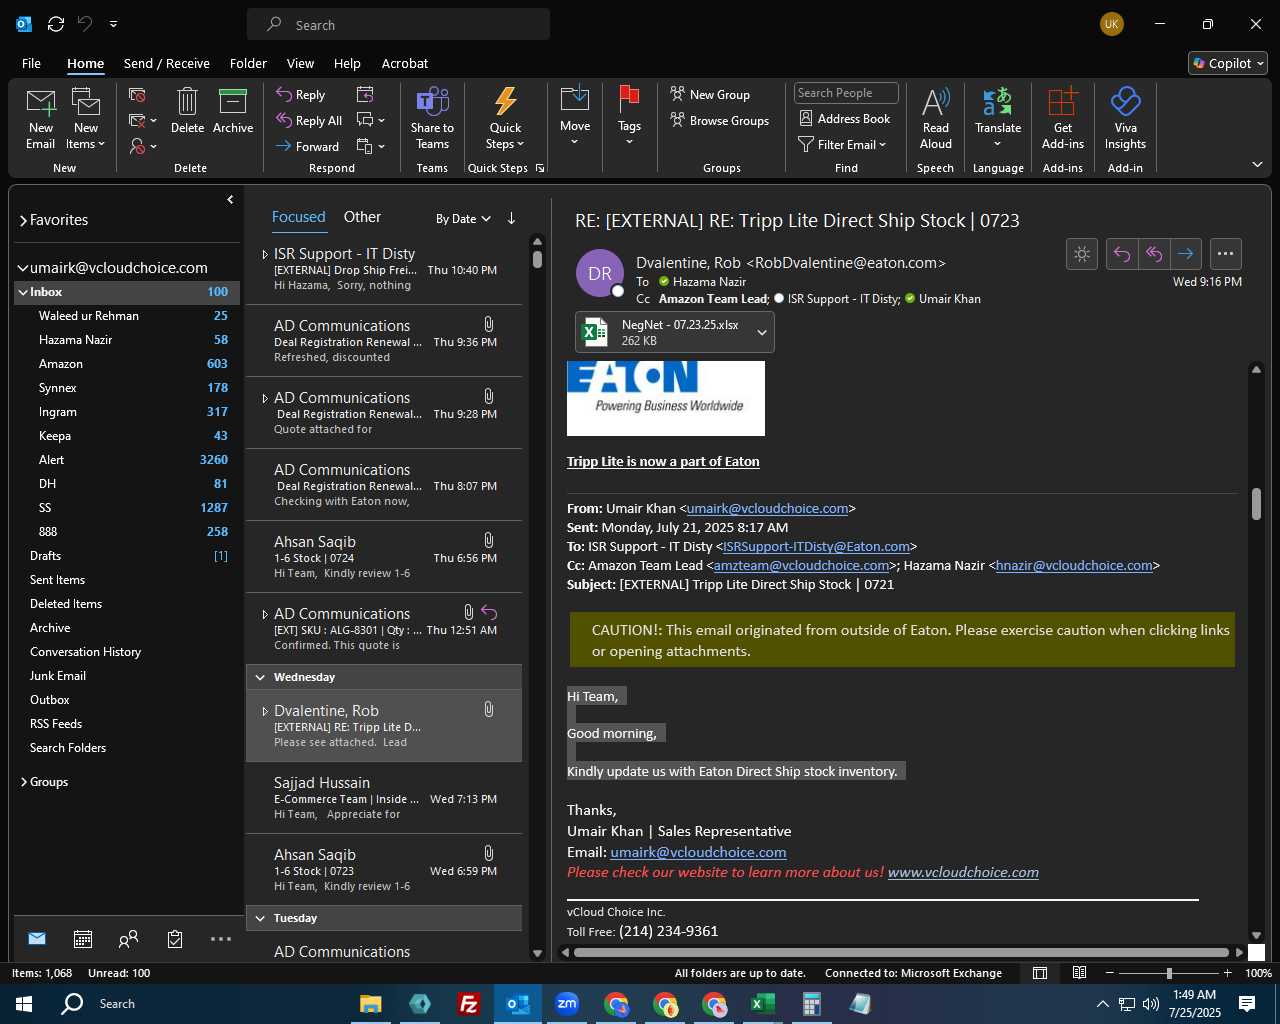Click the Undo icon in title bar
The width and height of the screenshot is (1280, 1024).
[x=85, y=24]
